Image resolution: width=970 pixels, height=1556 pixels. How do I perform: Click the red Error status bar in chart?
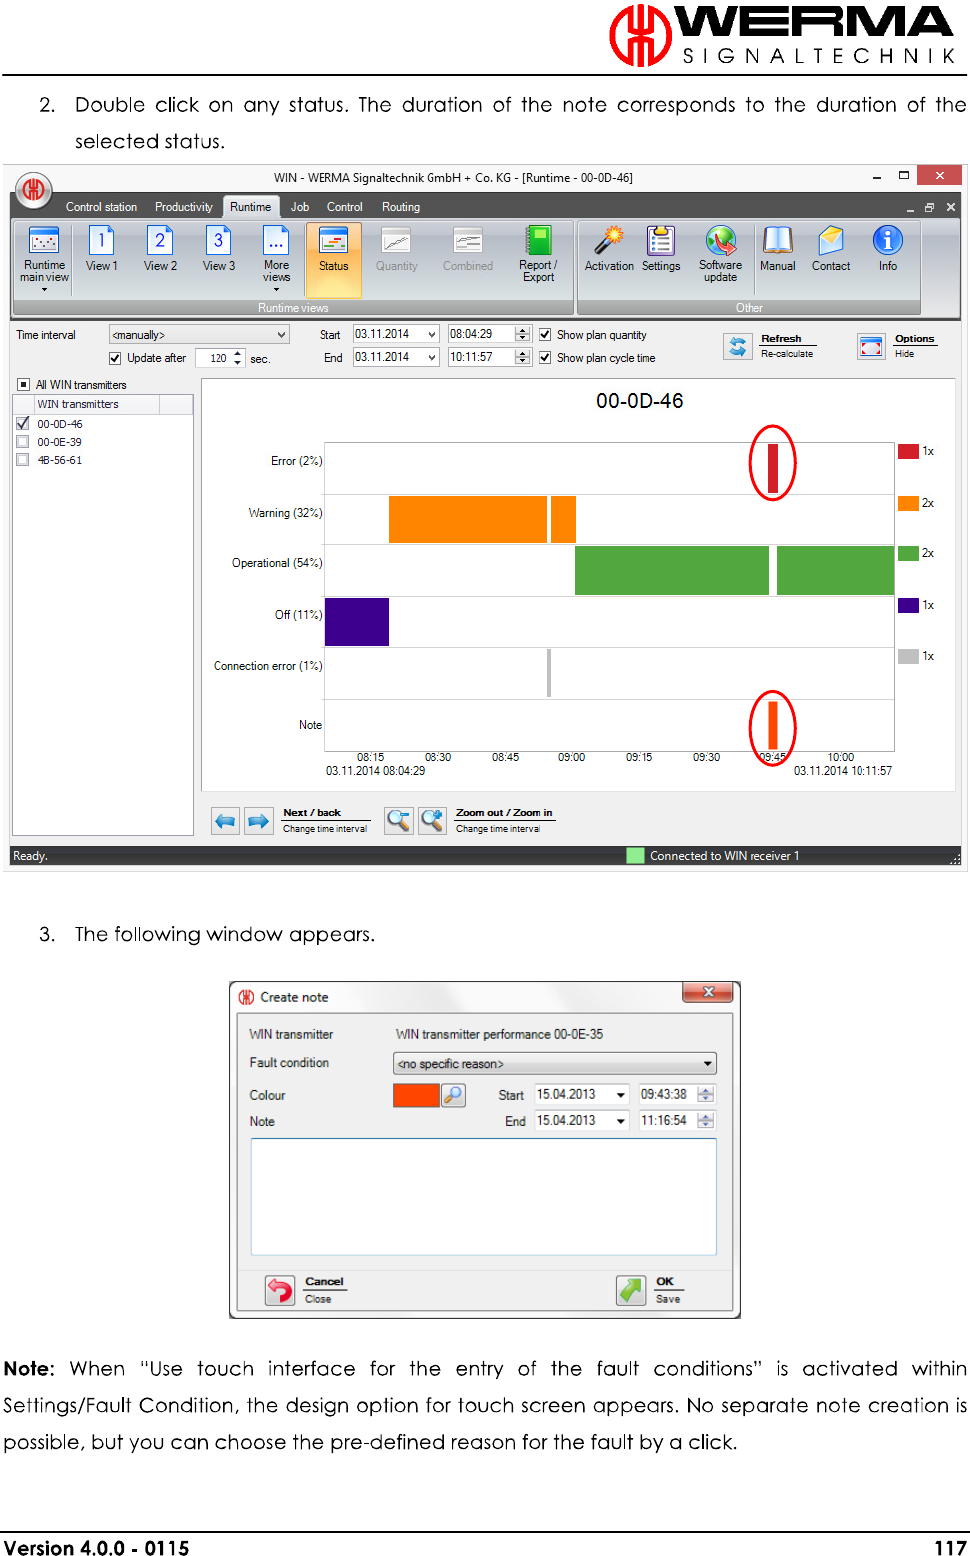(773, 468)
